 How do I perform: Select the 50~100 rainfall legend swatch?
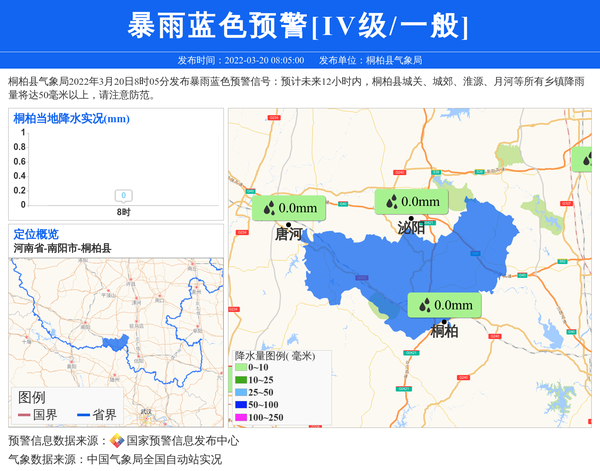240,405
